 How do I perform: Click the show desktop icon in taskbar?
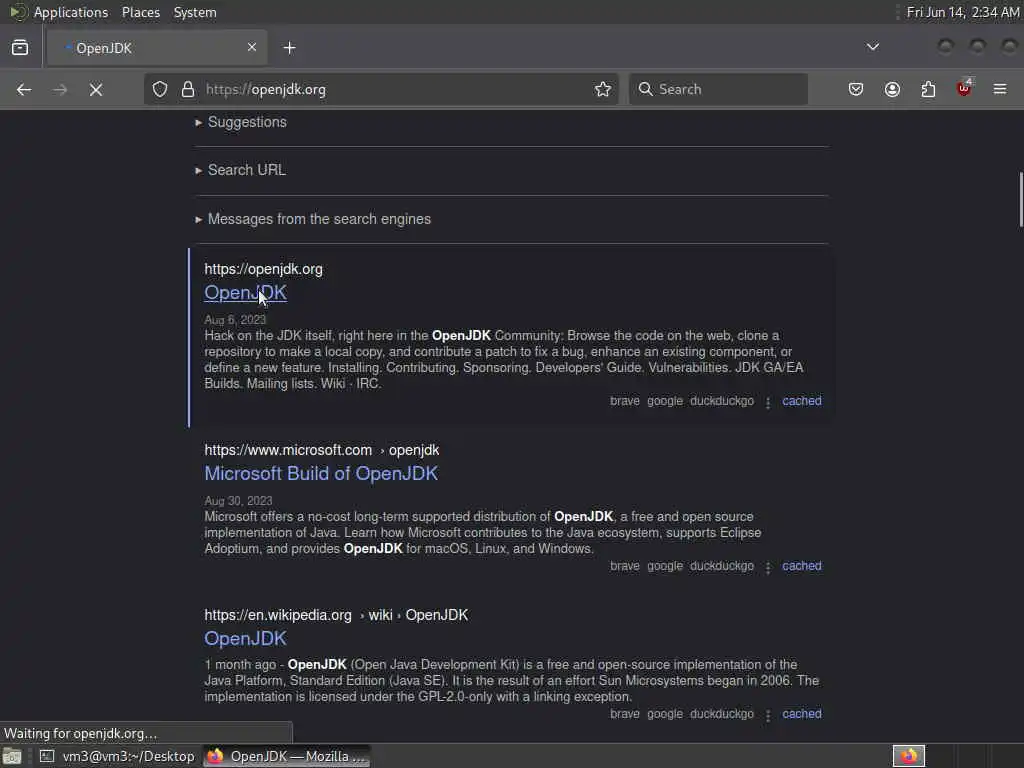point(12,756)
